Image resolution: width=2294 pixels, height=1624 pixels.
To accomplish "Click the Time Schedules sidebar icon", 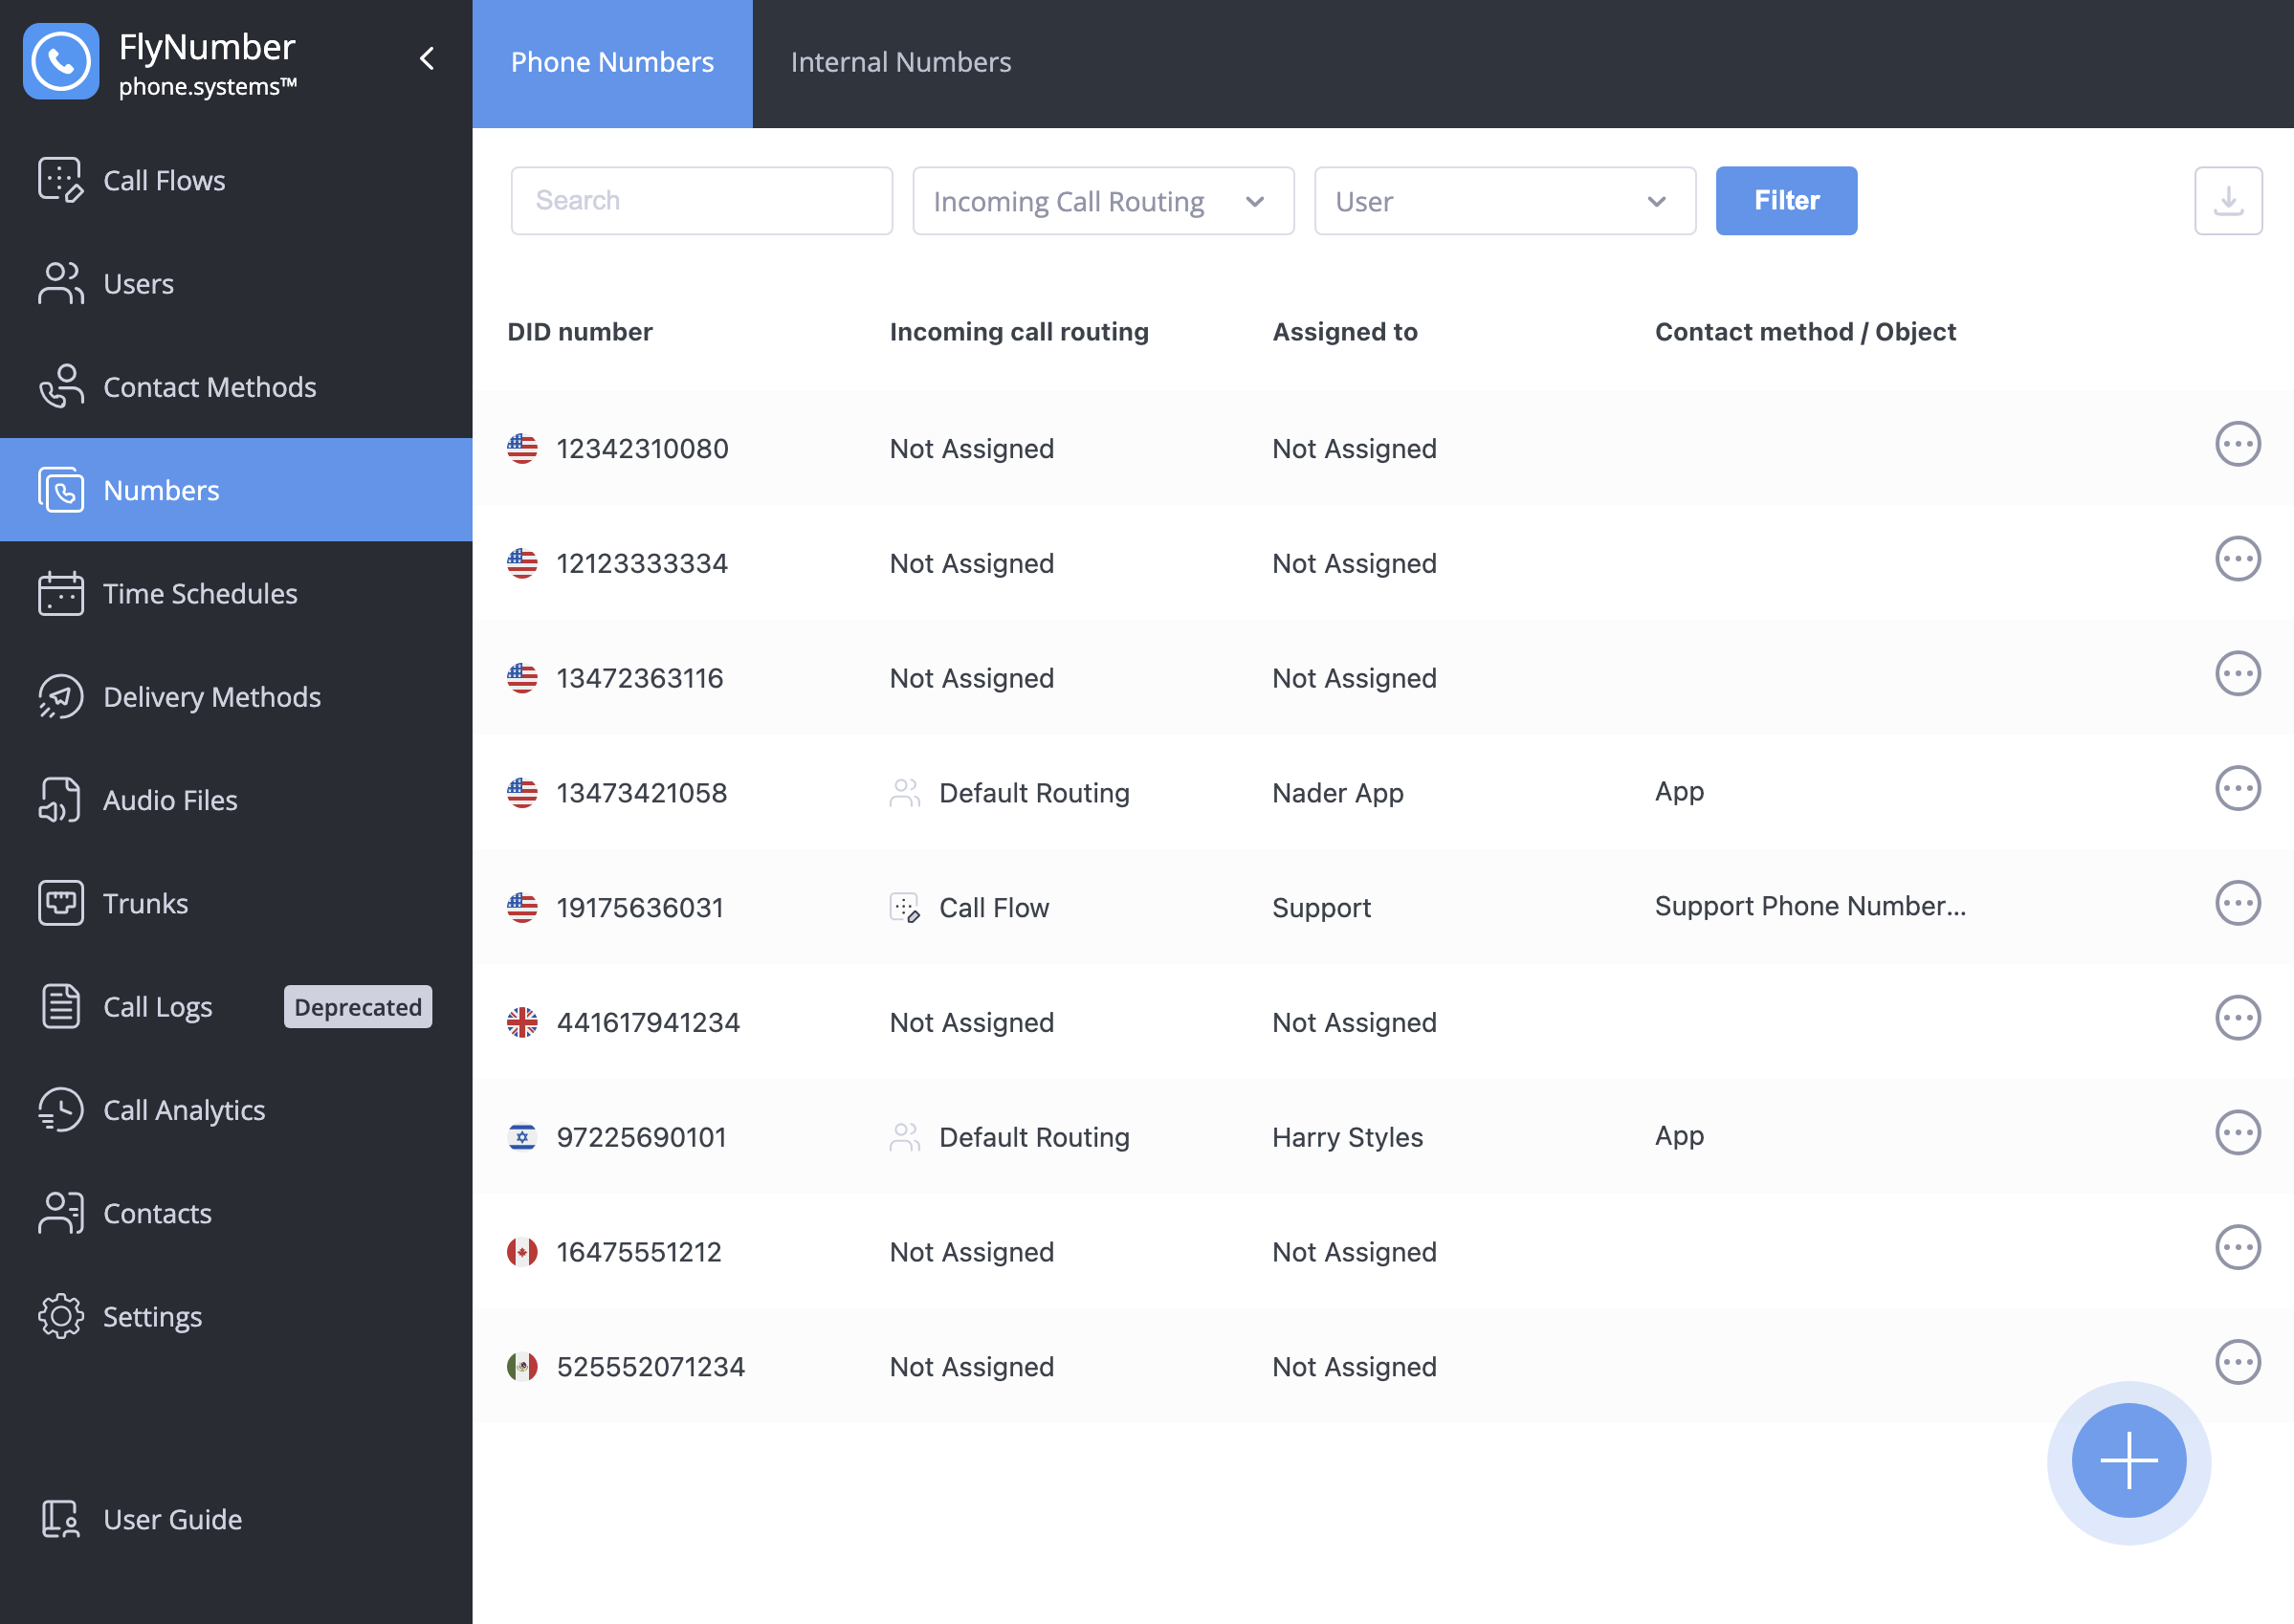I will [x=61, y=592].
